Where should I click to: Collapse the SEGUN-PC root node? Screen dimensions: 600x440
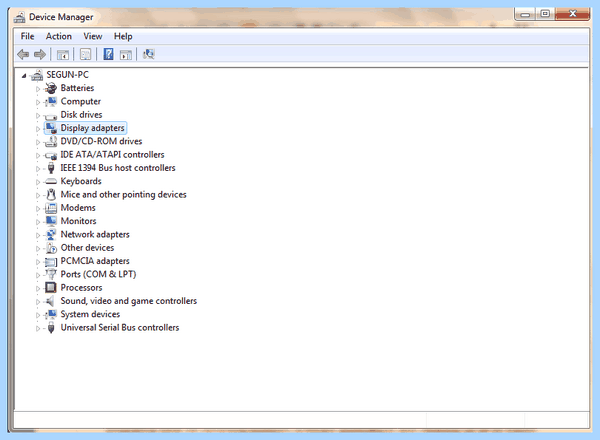tap(24, 76)
